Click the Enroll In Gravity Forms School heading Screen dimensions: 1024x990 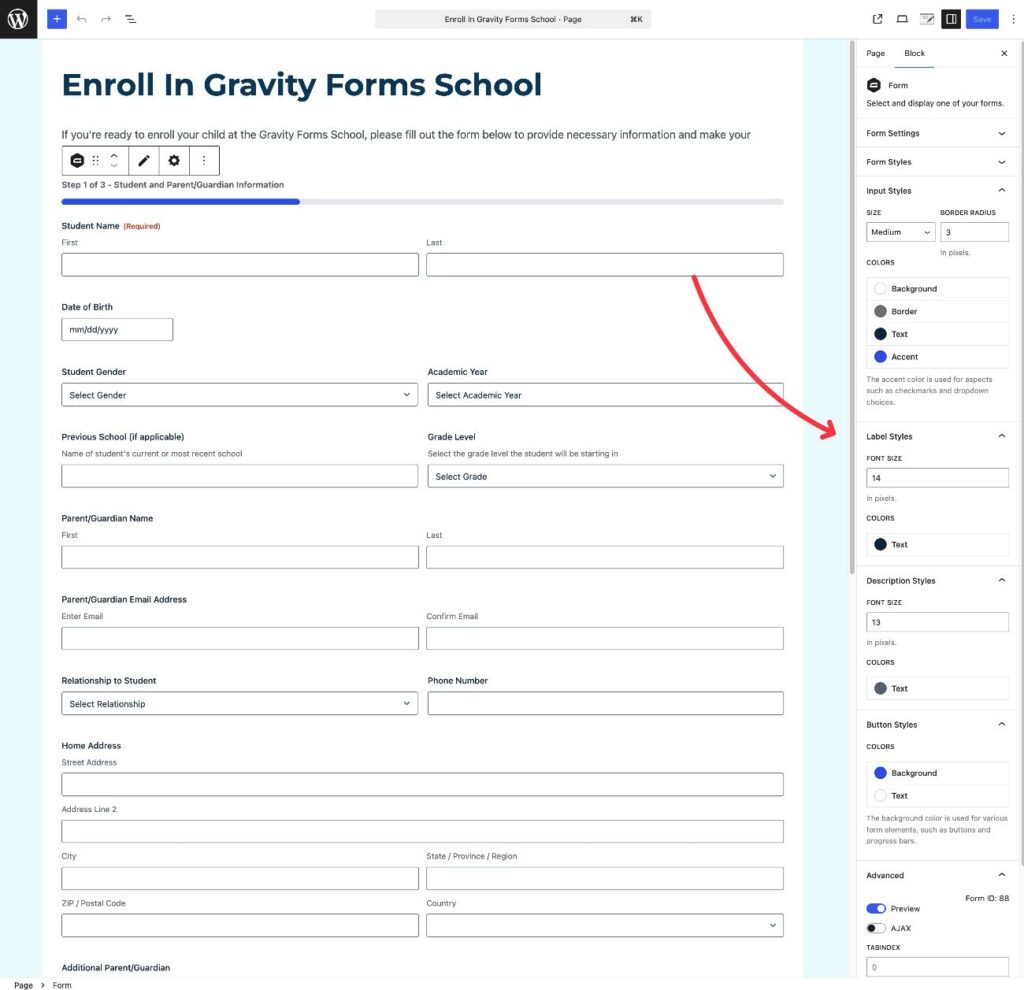click(301, 85)
